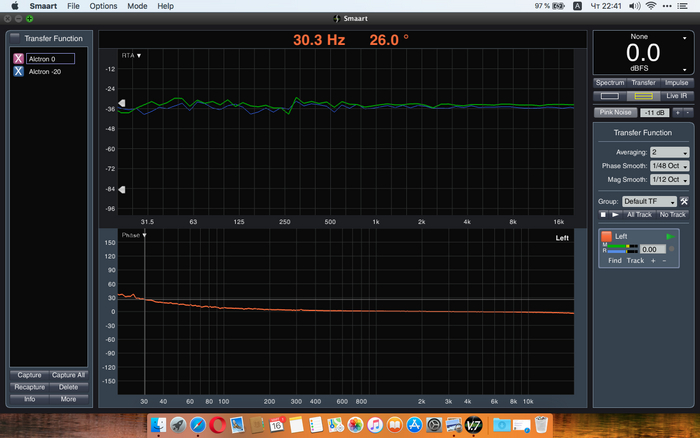Viewport: 700px width, 438px height.
Task: Click the orange Left measurement color swatch
Action: point(606,236)
